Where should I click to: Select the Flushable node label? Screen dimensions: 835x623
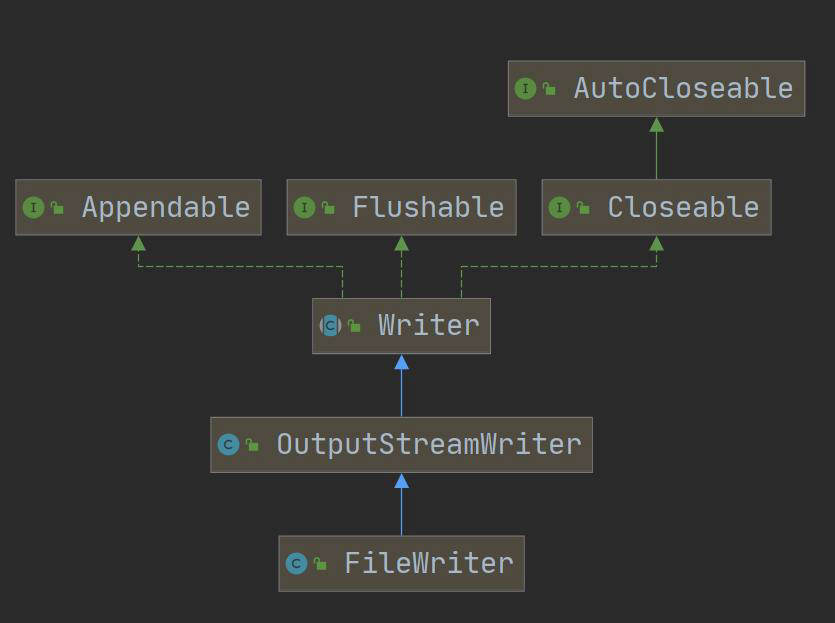coord(428,207)
